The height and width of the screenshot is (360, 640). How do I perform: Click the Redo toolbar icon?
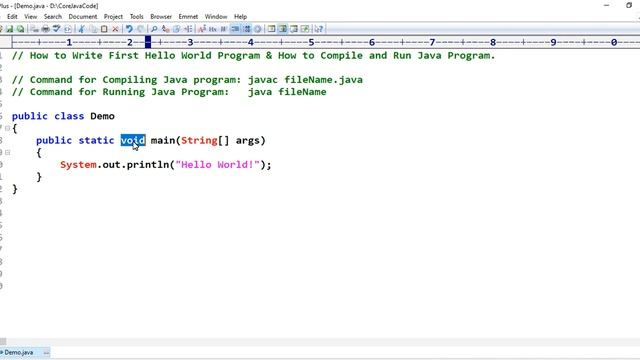click(x=140, y=29)
